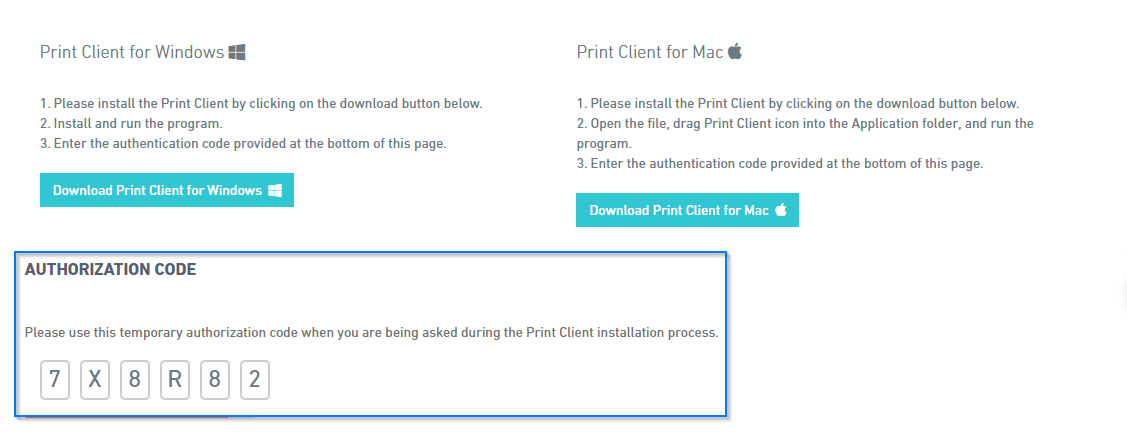Click the Windows logo beside the Print Client heading

pos(237,52)
